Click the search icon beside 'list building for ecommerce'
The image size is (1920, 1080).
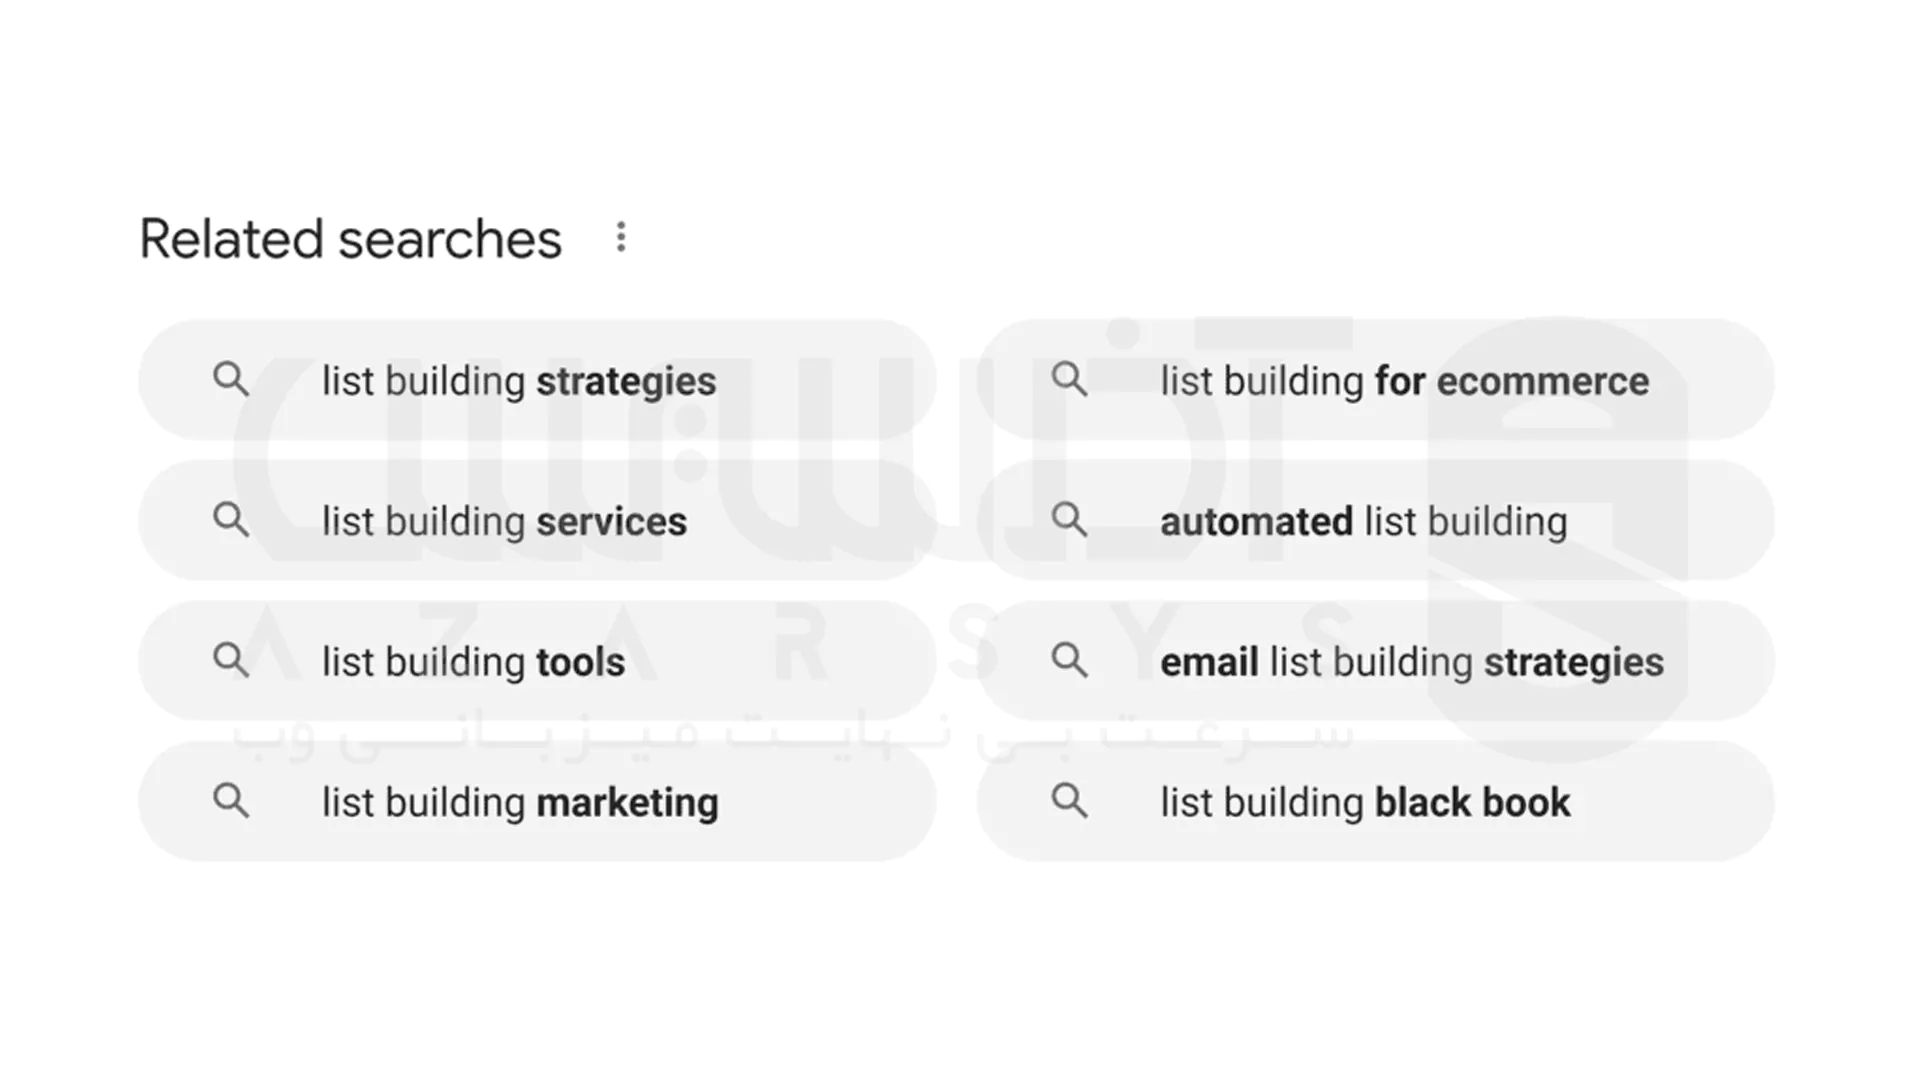(x=1069, y=380)
